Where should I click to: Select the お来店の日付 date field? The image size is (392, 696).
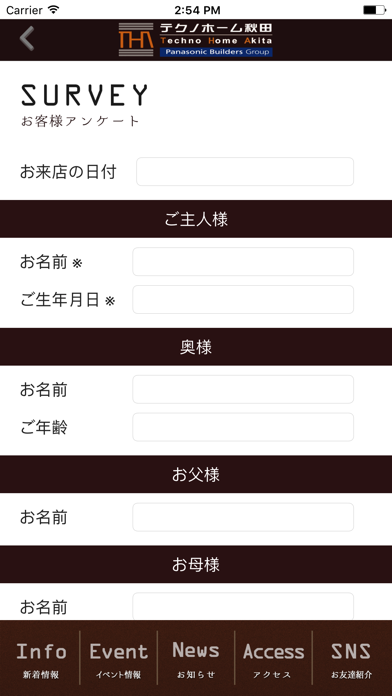point(245,171)
